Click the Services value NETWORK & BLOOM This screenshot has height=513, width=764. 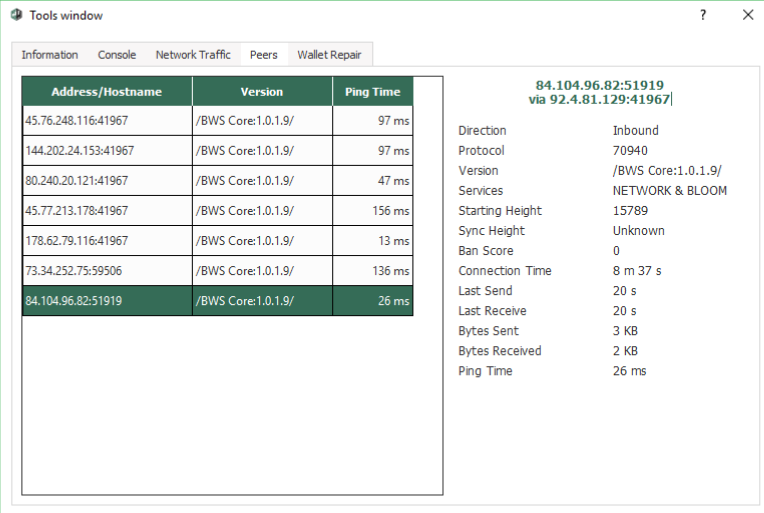669,190
